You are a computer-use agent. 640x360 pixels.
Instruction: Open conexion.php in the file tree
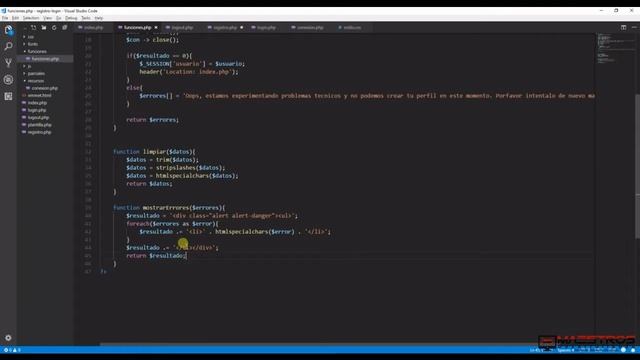[44, 88]
